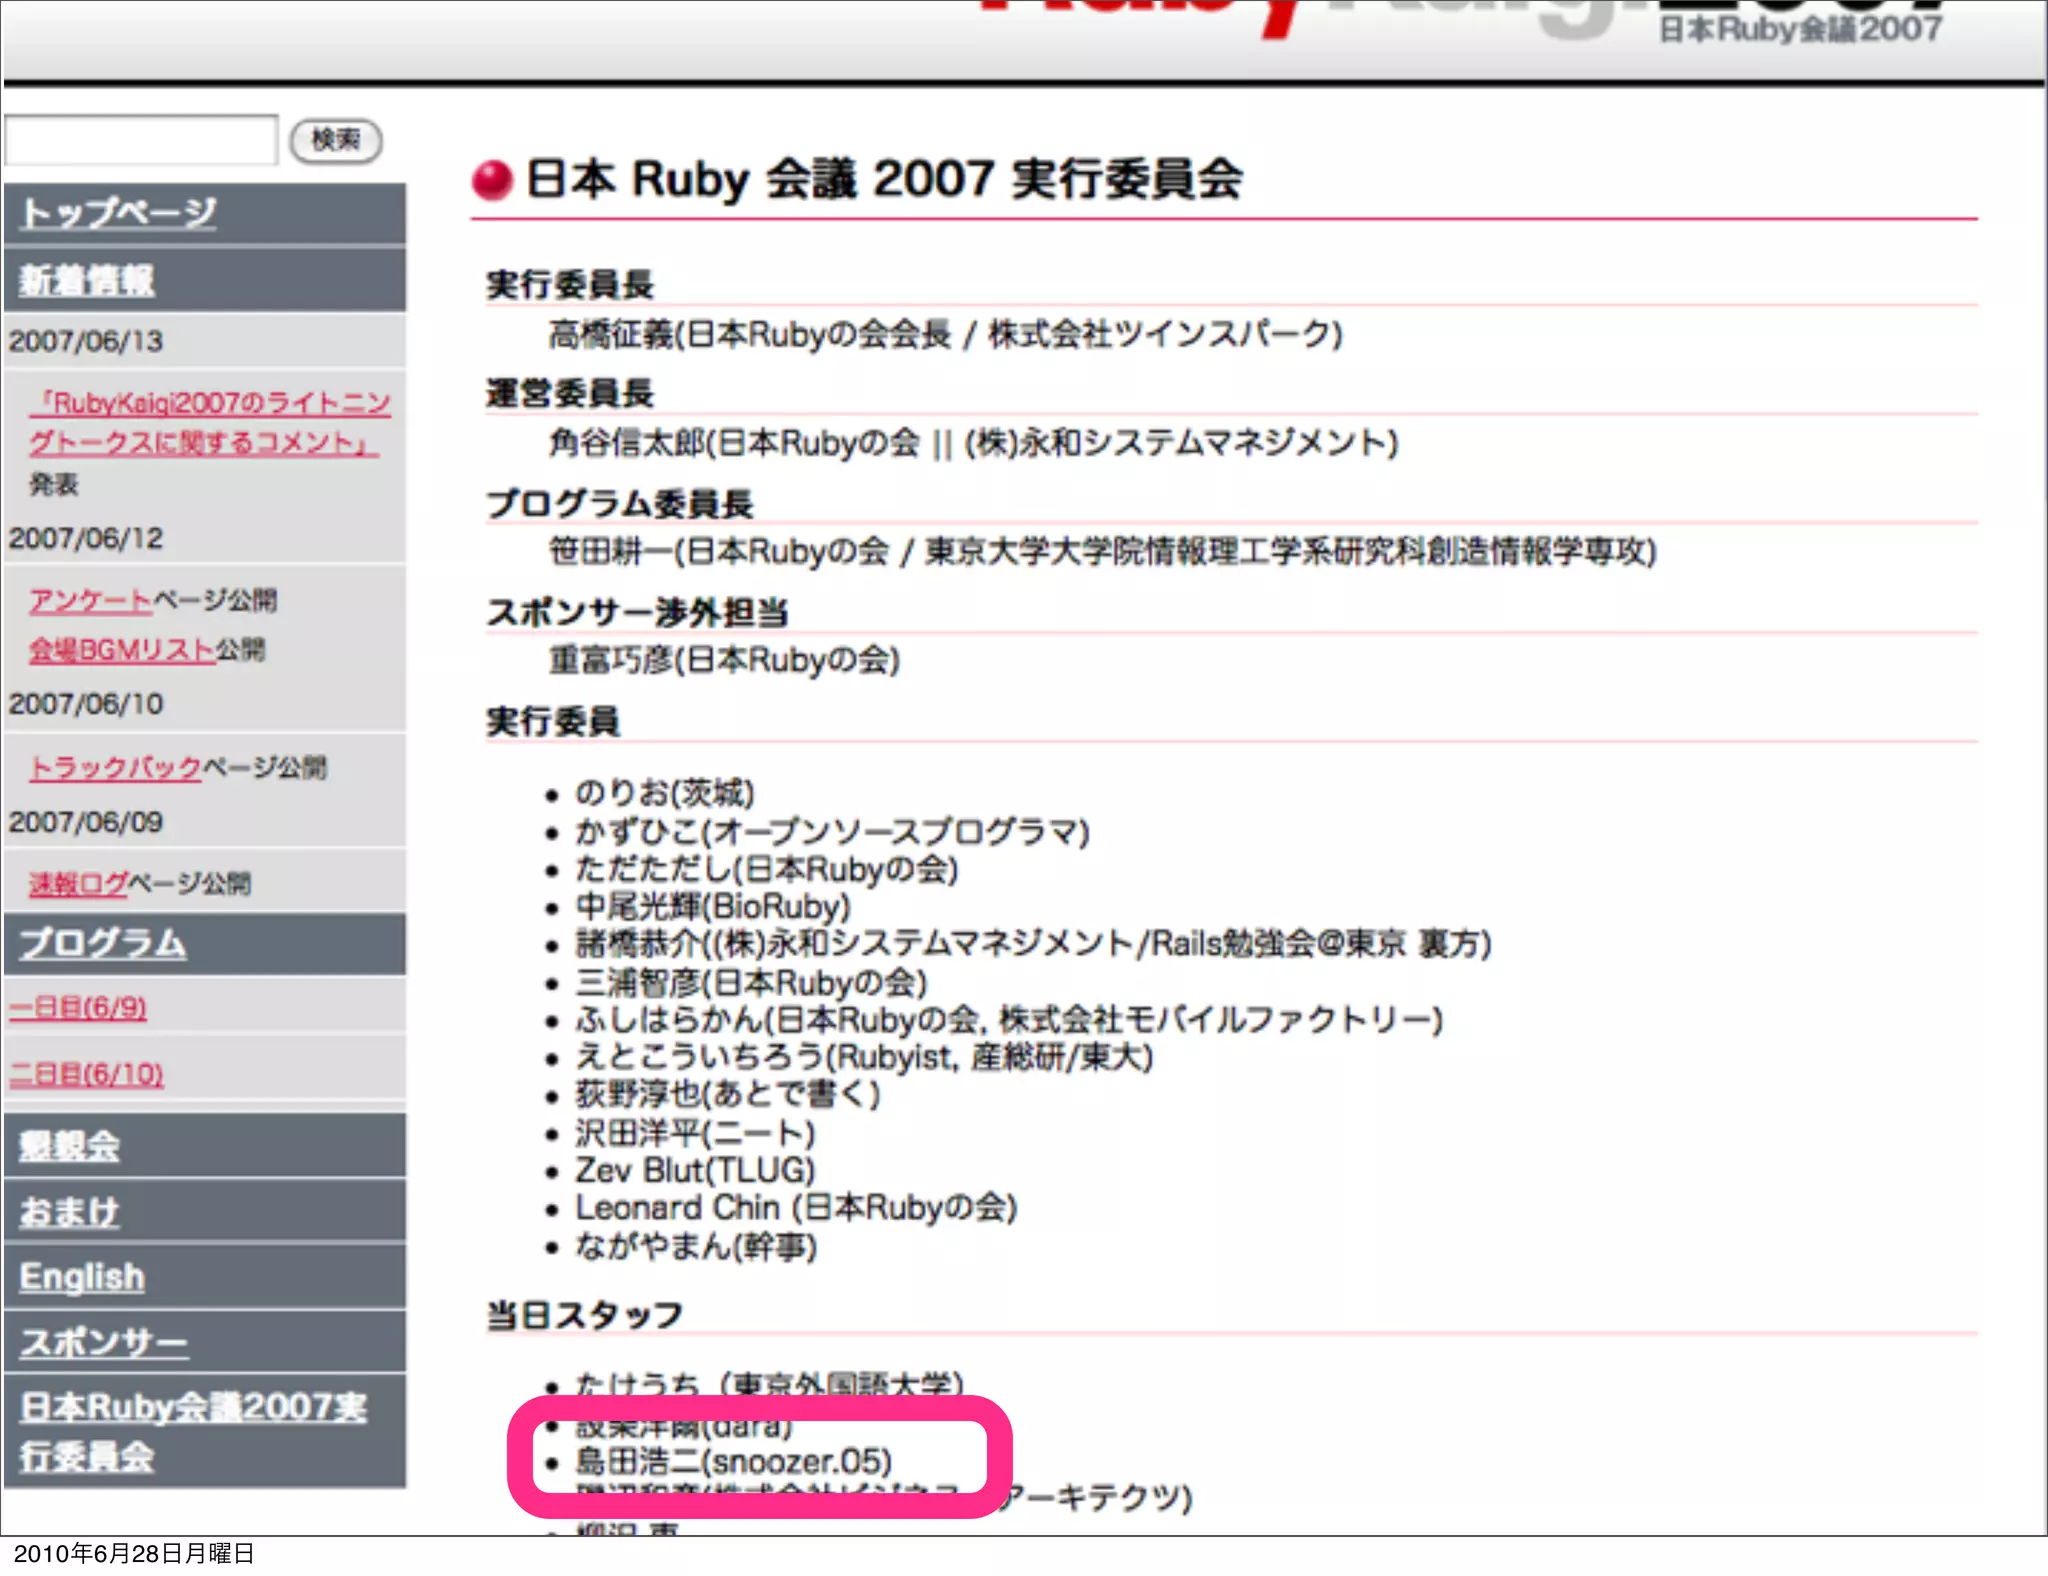This screenshot has height=1576, width=2048.
Task: Click the 高橋征義 committee chair entry
Action: click(945, 334)
